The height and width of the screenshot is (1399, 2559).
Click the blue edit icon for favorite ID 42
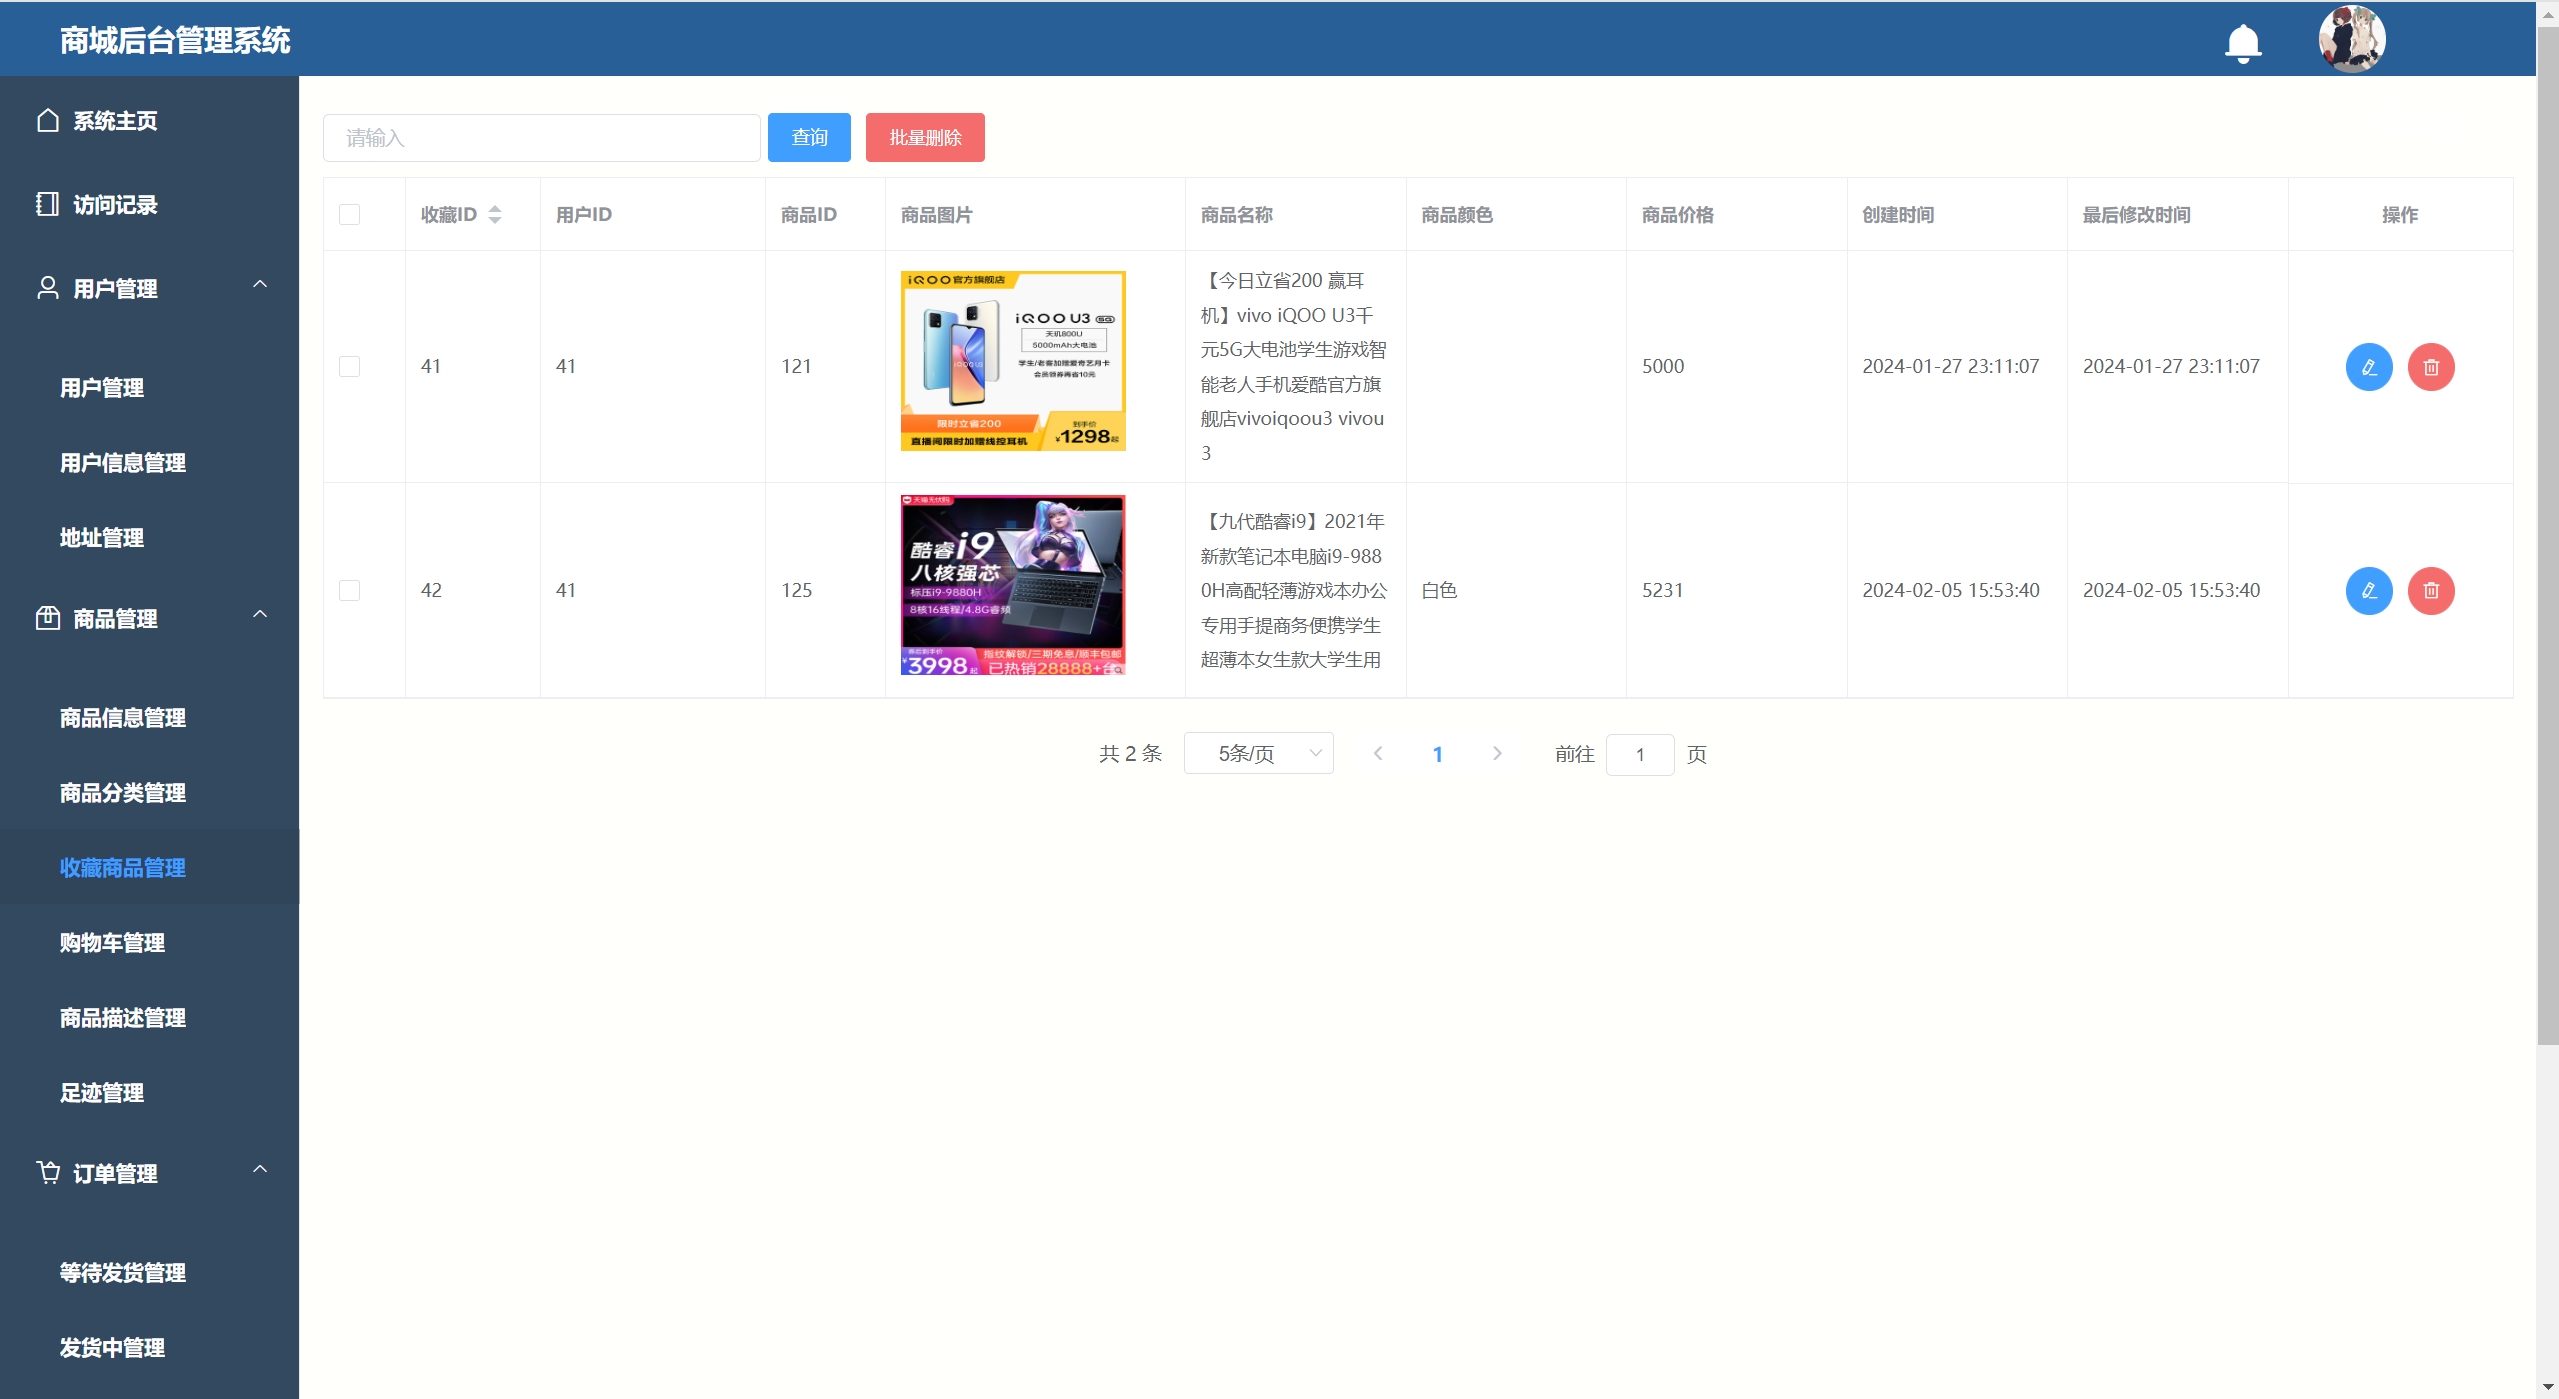[x=2368, y=591]
